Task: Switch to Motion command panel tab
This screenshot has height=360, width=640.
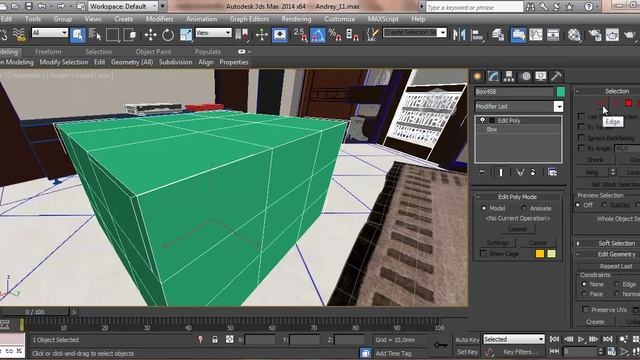Action: coord(526,76)
